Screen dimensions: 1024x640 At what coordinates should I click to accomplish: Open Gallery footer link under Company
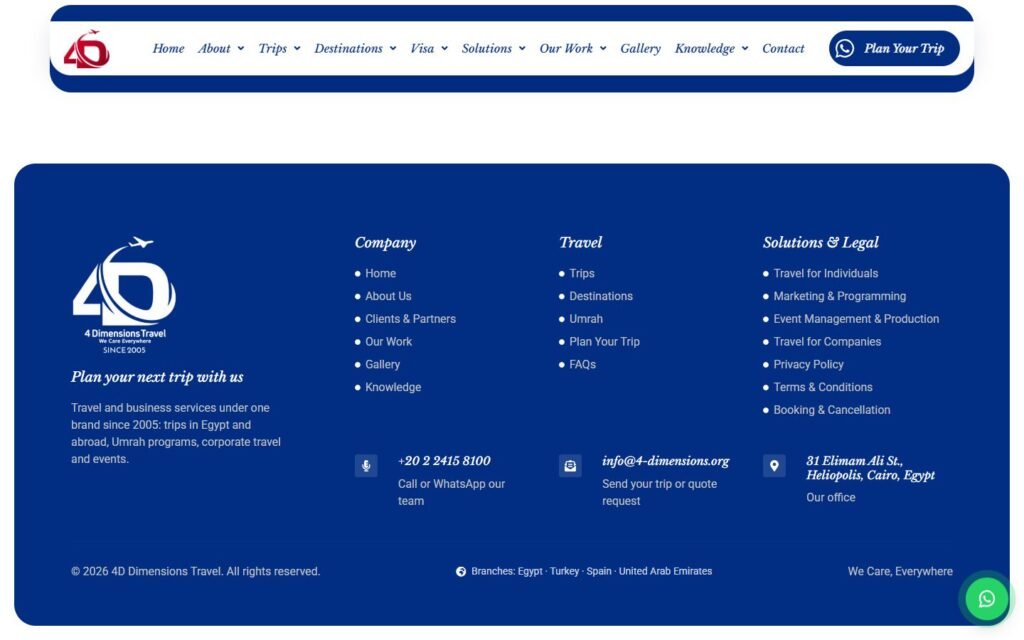click(x=383, y=365)
